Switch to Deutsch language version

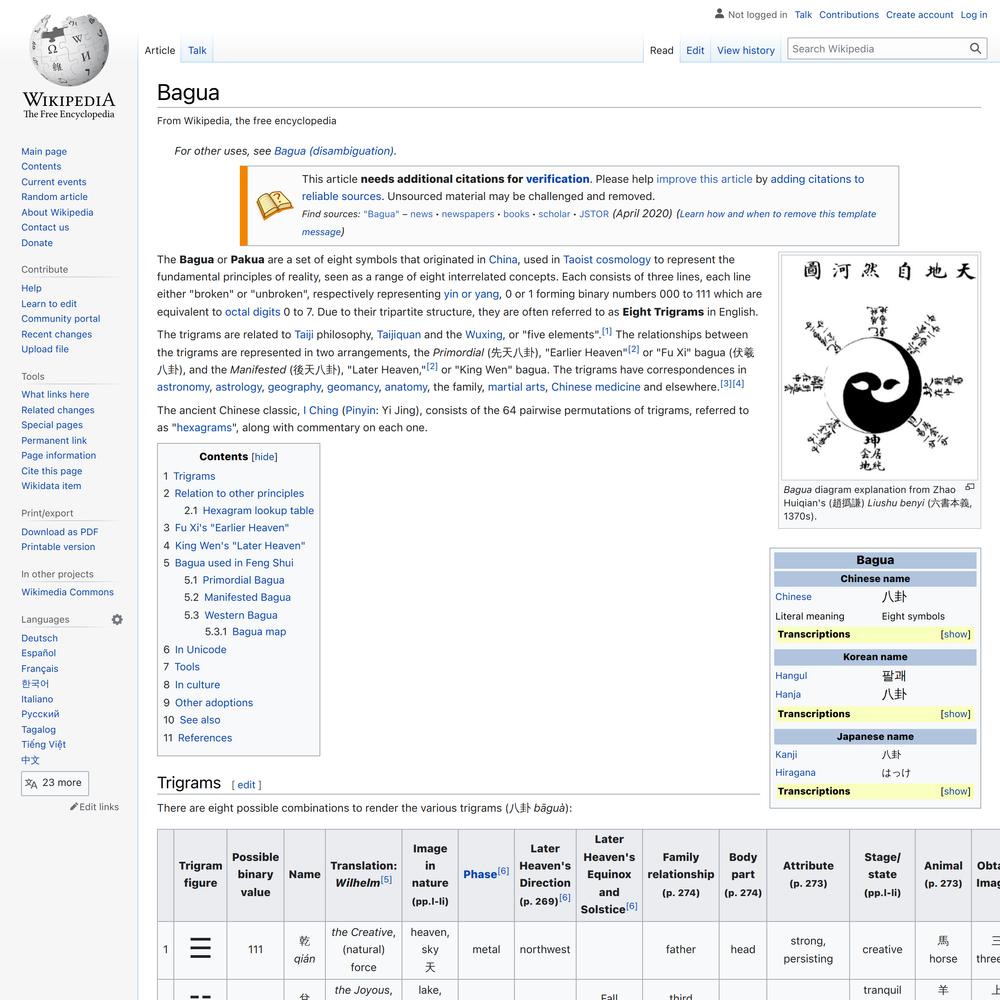tap(39, 638)
